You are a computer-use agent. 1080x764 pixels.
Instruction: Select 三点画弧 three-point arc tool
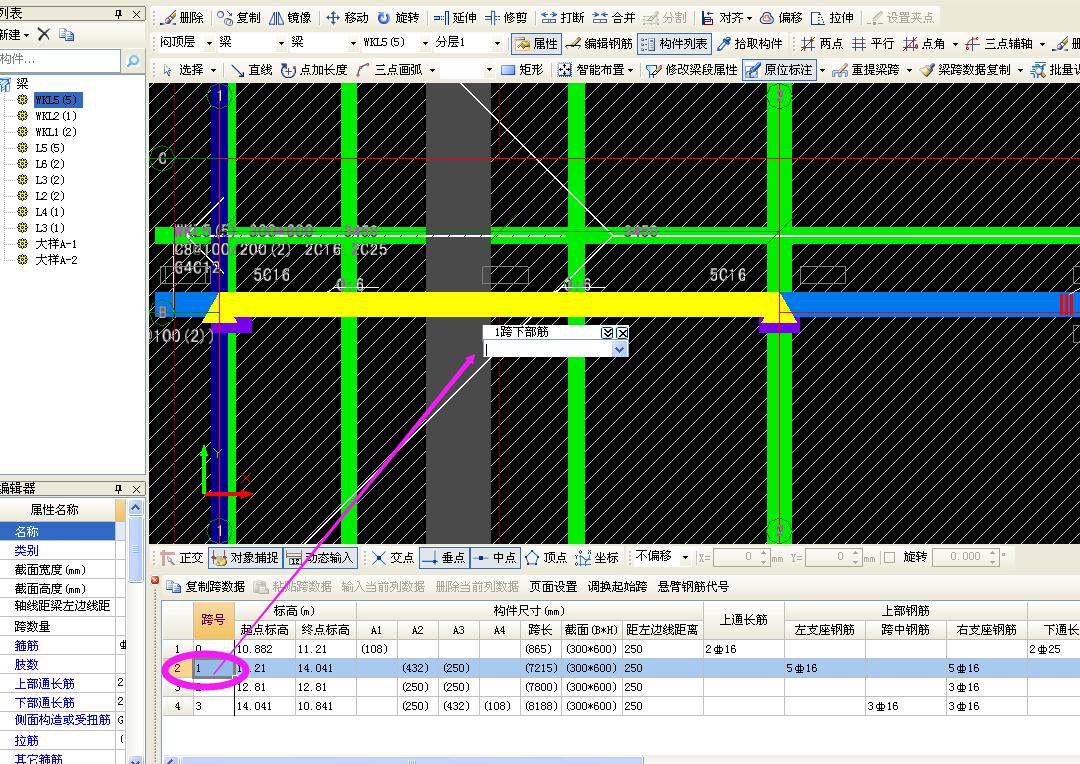point(390,70)
